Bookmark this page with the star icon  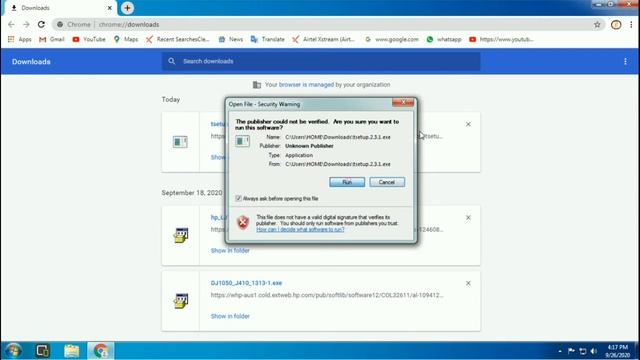597,24
